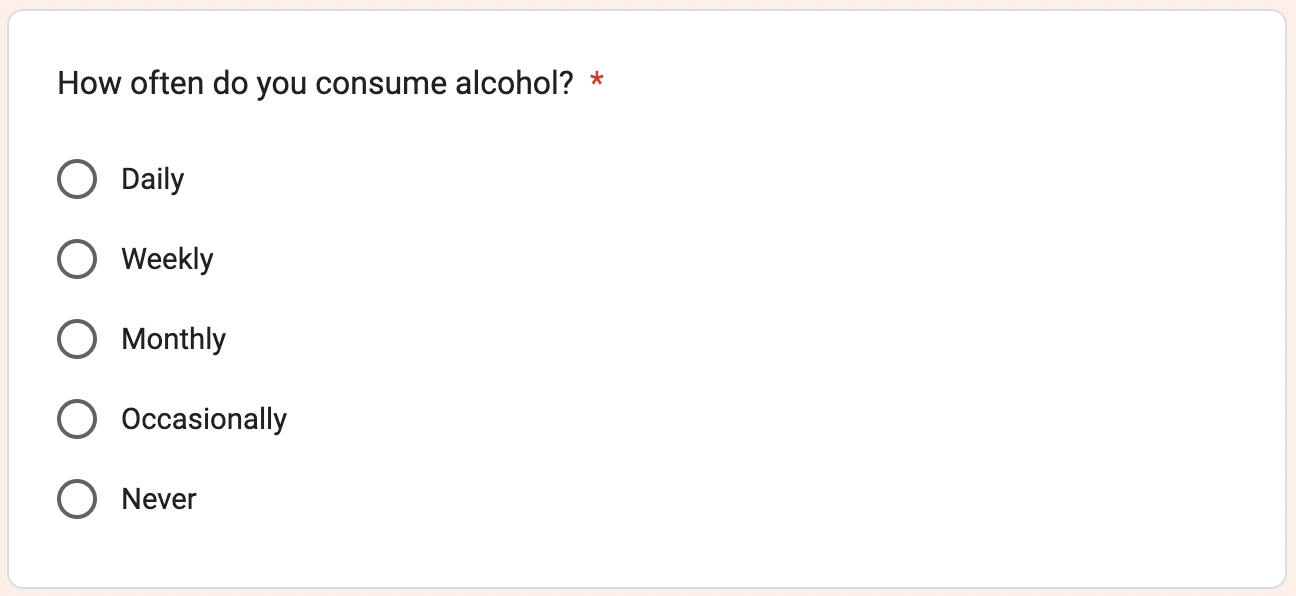Click the 'Monthly' option label text
This screenshot has height=596, width=1296.
click(x=173, y=340)
